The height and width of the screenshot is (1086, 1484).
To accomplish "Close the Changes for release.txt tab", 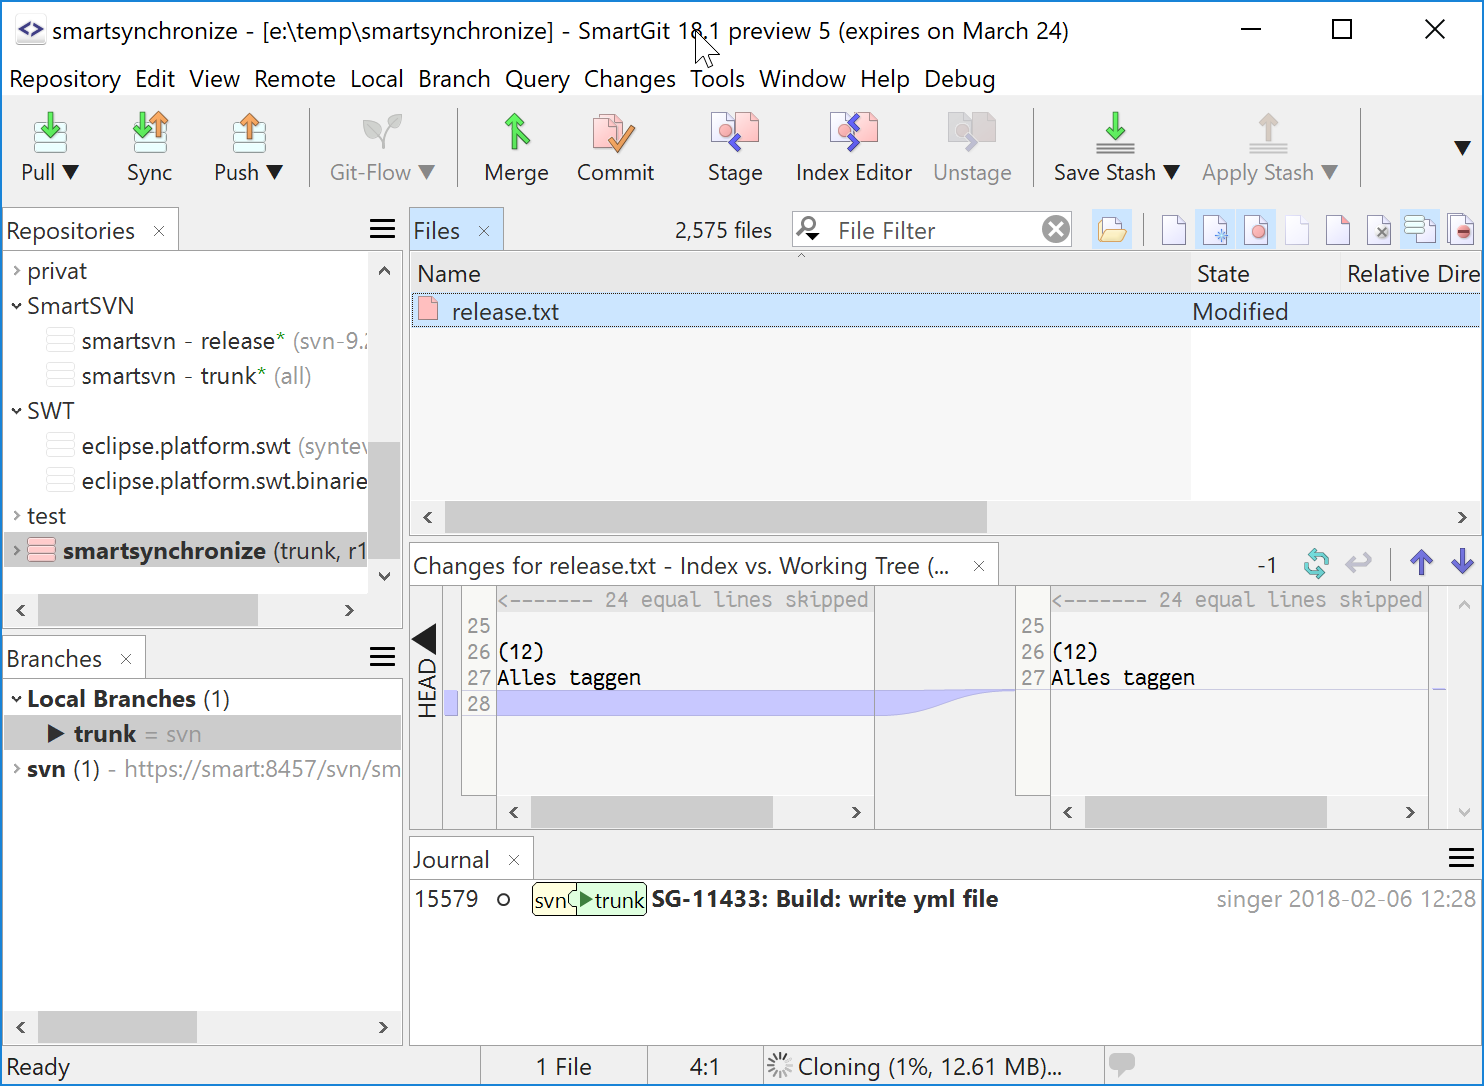I will point(979,566).
